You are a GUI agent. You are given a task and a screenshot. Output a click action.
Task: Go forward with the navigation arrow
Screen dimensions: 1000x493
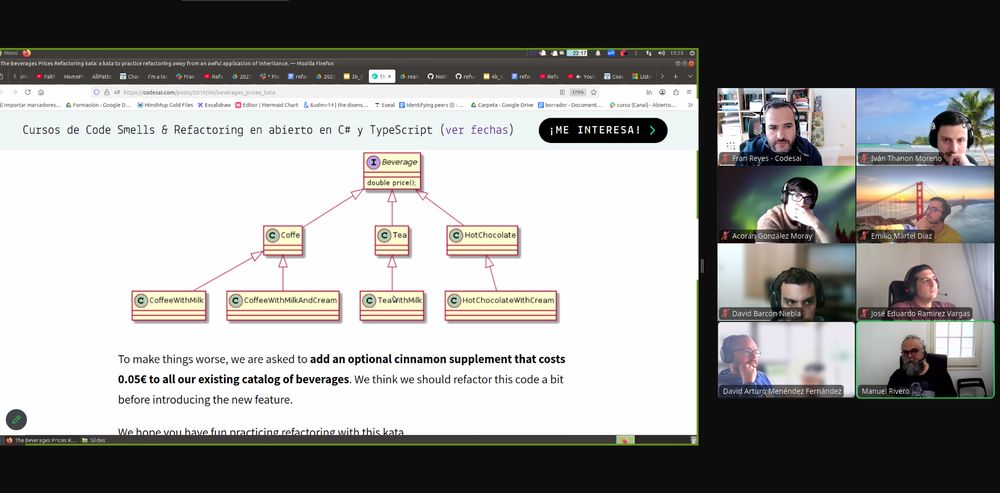tap(15, 92)
